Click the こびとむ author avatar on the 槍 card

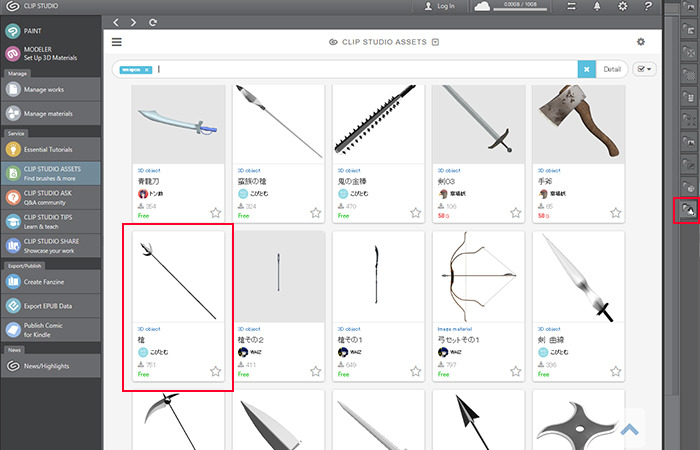143,352
